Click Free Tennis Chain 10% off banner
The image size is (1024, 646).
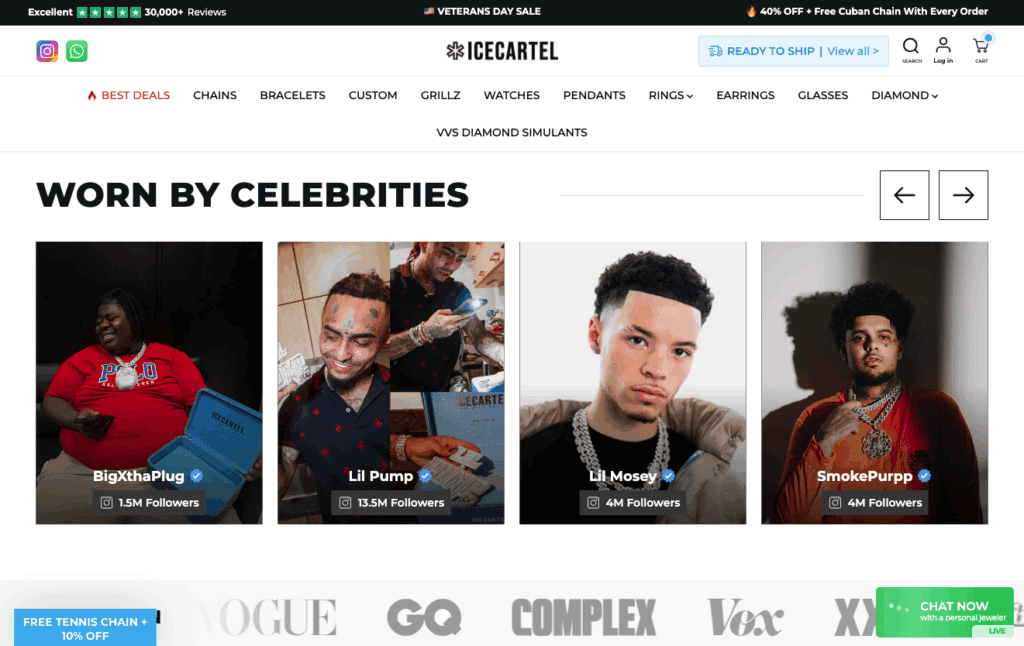click(85, 628)
